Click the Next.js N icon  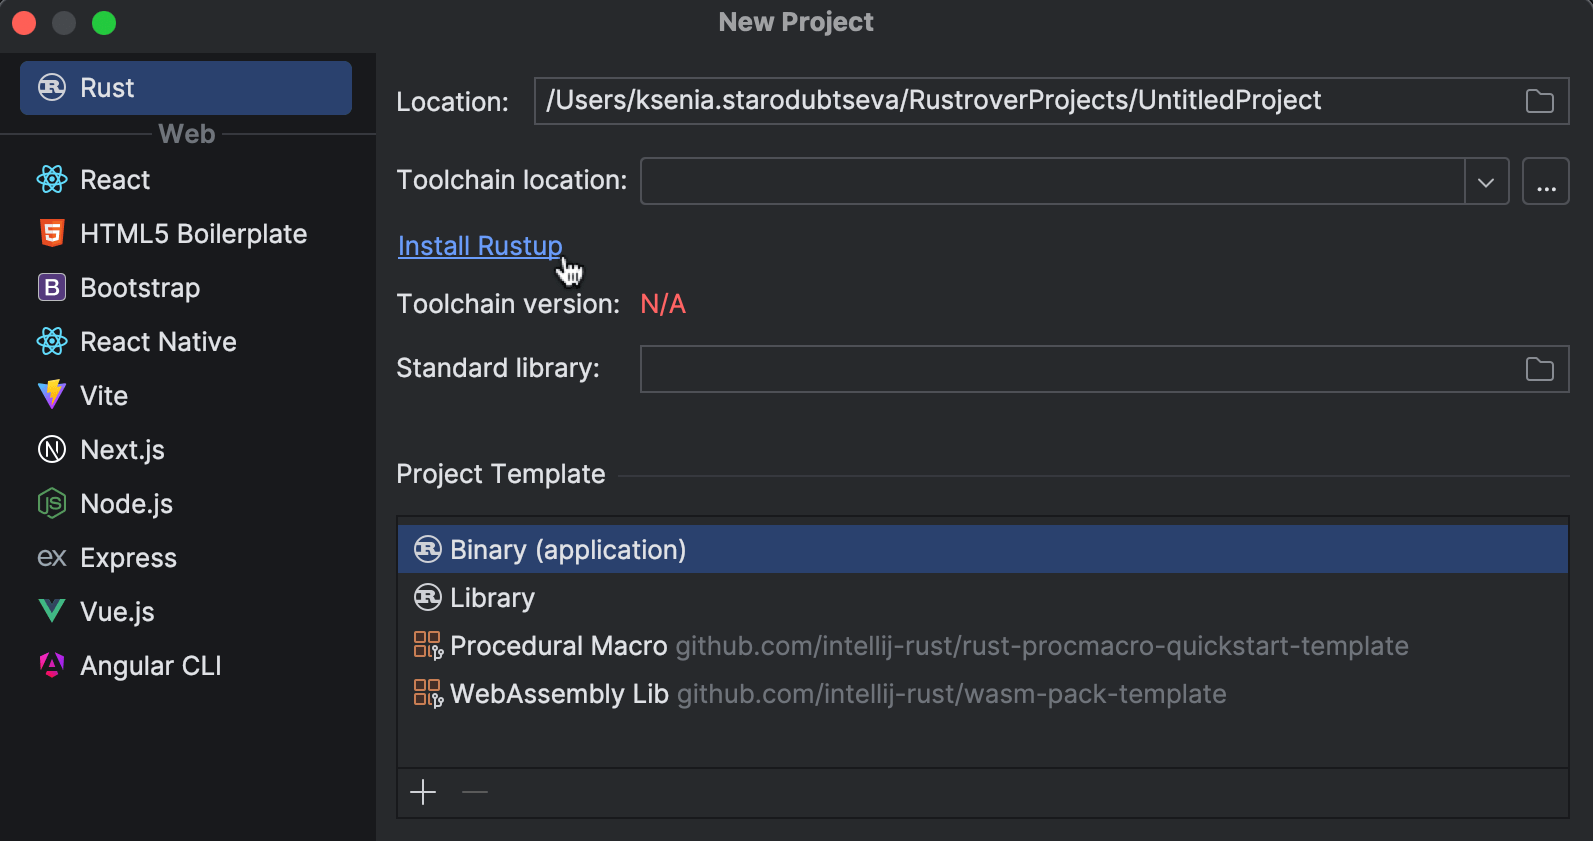click(52, 450)
